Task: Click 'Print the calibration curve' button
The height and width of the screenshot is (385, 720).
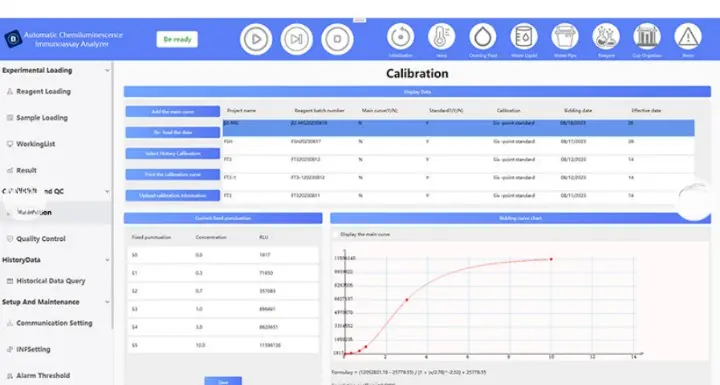Action: click(173, 175)
